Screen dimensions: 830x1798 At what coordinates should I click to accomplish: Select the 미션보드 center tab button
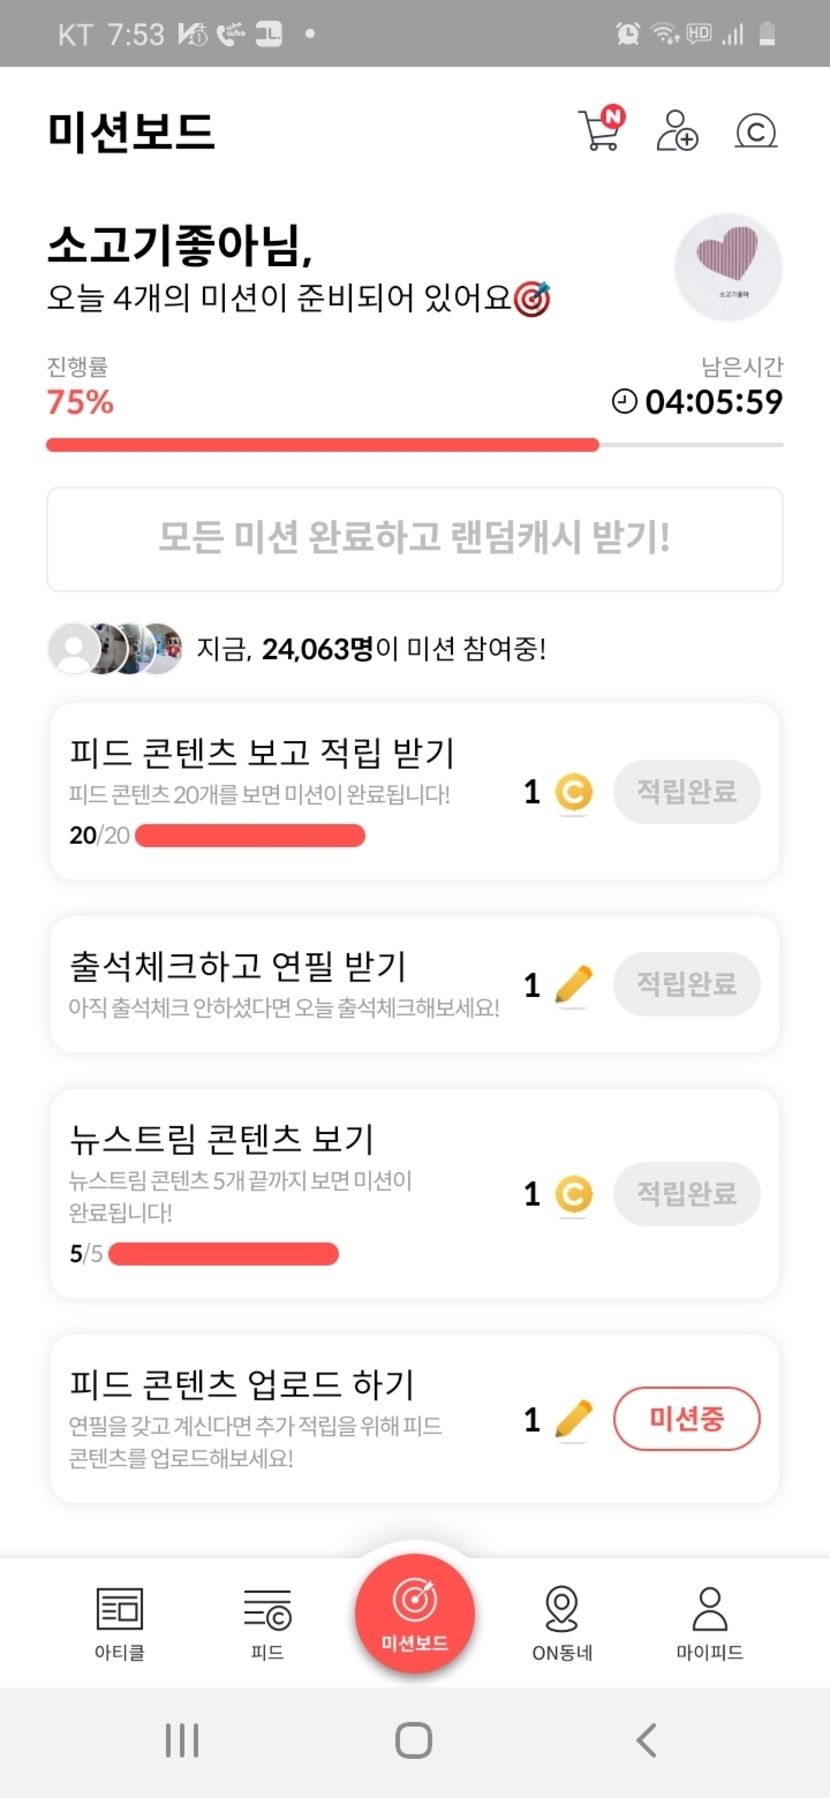pos(415,1612)
